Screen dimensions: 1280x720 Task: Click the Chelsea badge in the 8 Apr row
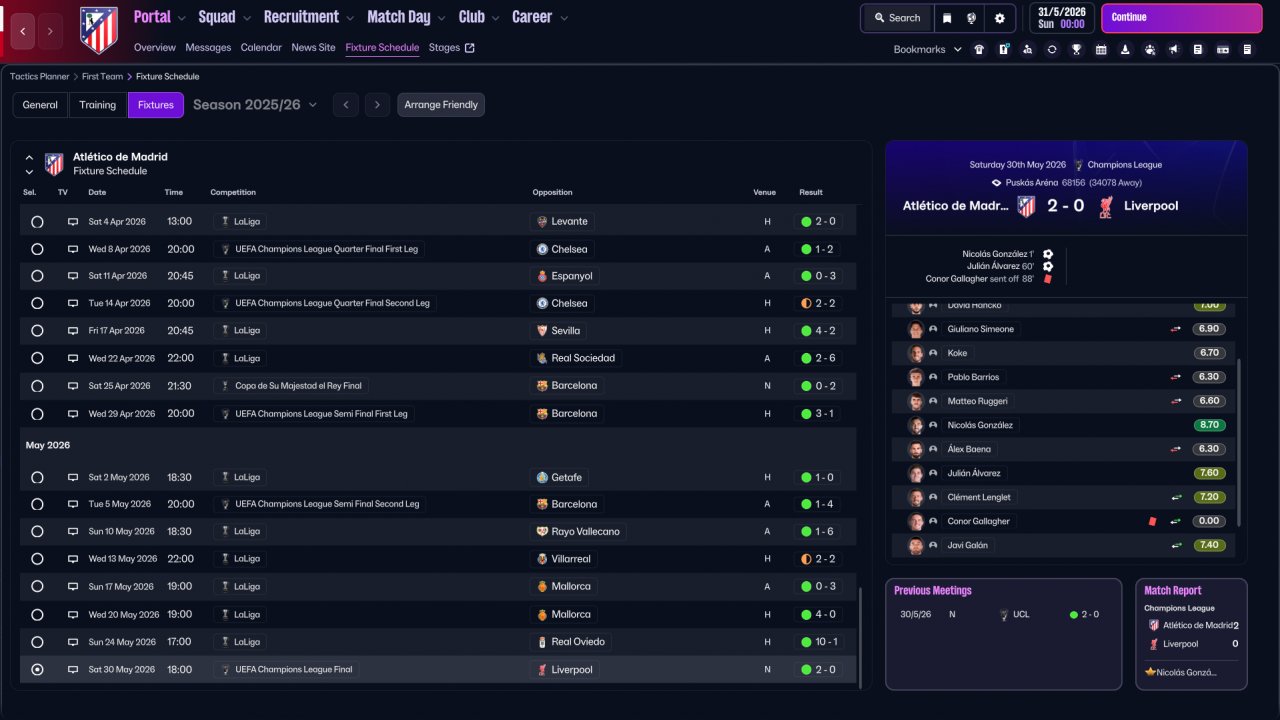click(542, 249)
